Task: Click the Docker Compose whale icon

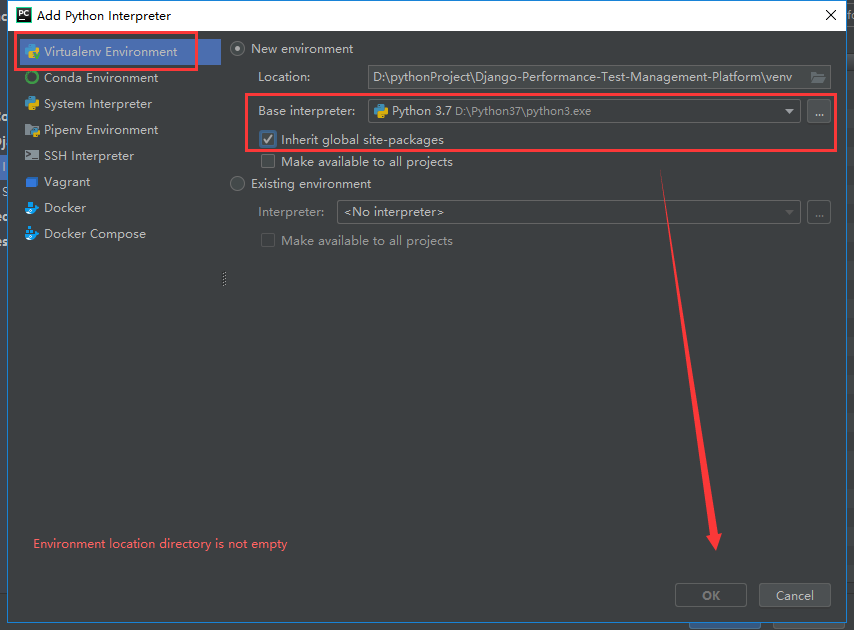Action: [32, 234]
